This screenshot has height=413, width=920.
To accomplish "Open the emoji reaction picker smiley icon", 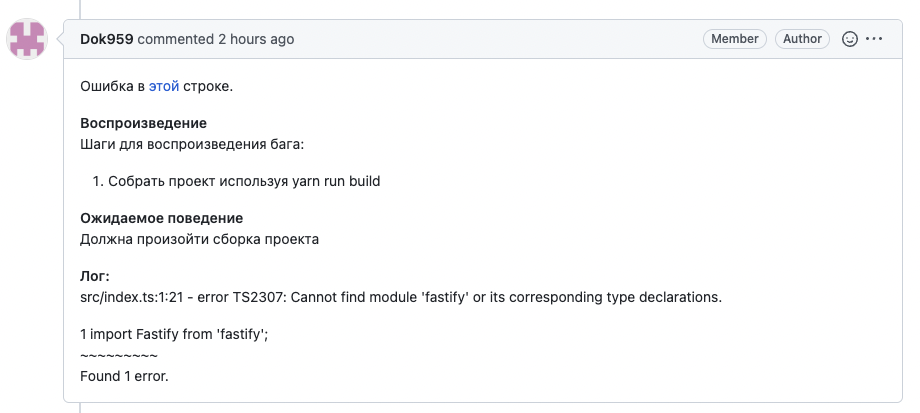I will point(850,39).
